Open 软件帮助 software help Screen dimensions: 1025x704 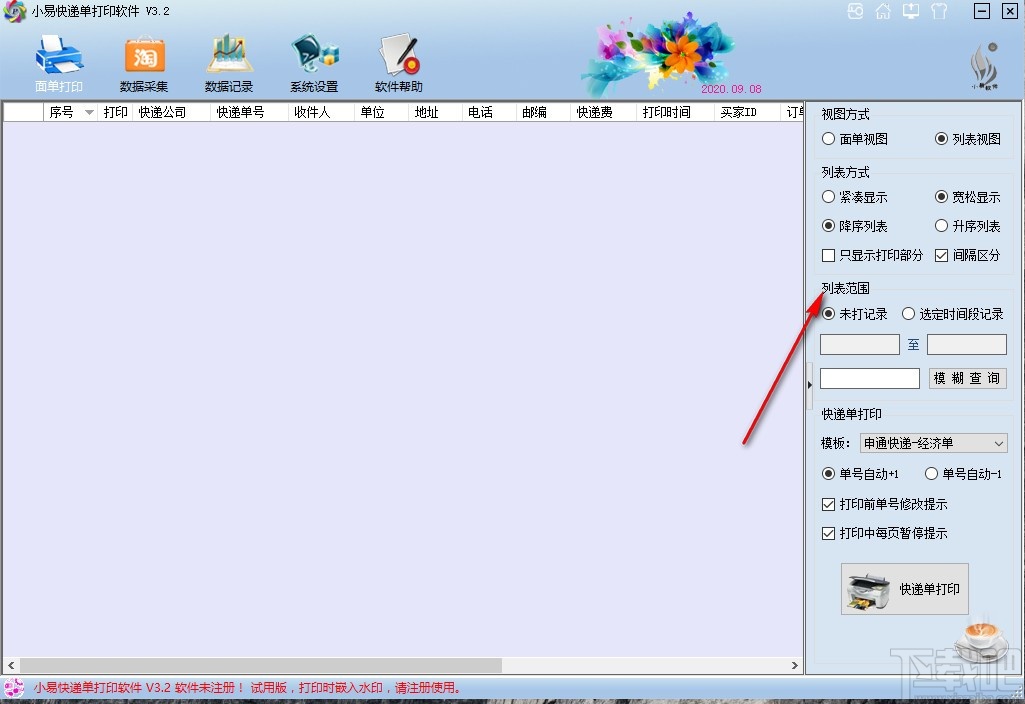[x=398, y=60]
